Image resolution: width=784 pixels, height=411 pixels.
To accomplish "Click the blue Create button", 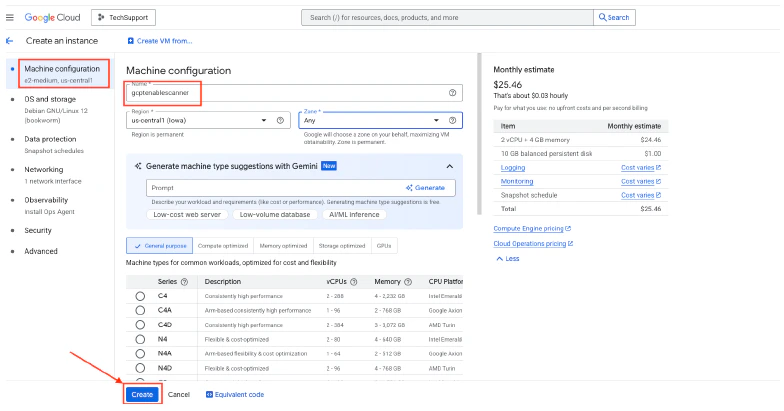I will tap(142, 394).
